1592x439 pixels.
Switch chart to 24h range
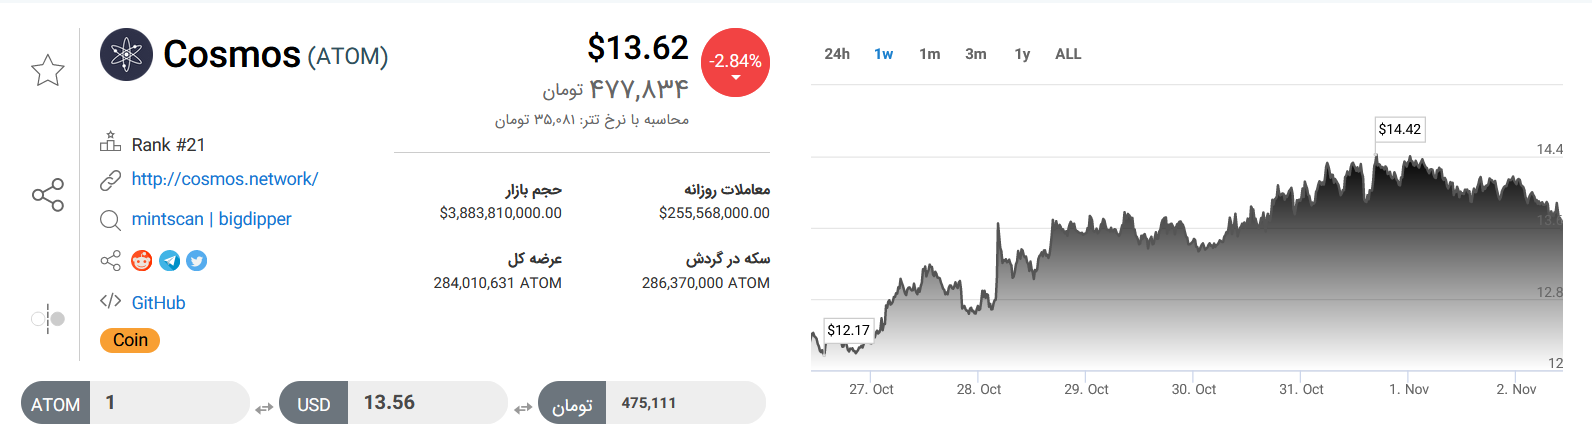coord(837,54)
